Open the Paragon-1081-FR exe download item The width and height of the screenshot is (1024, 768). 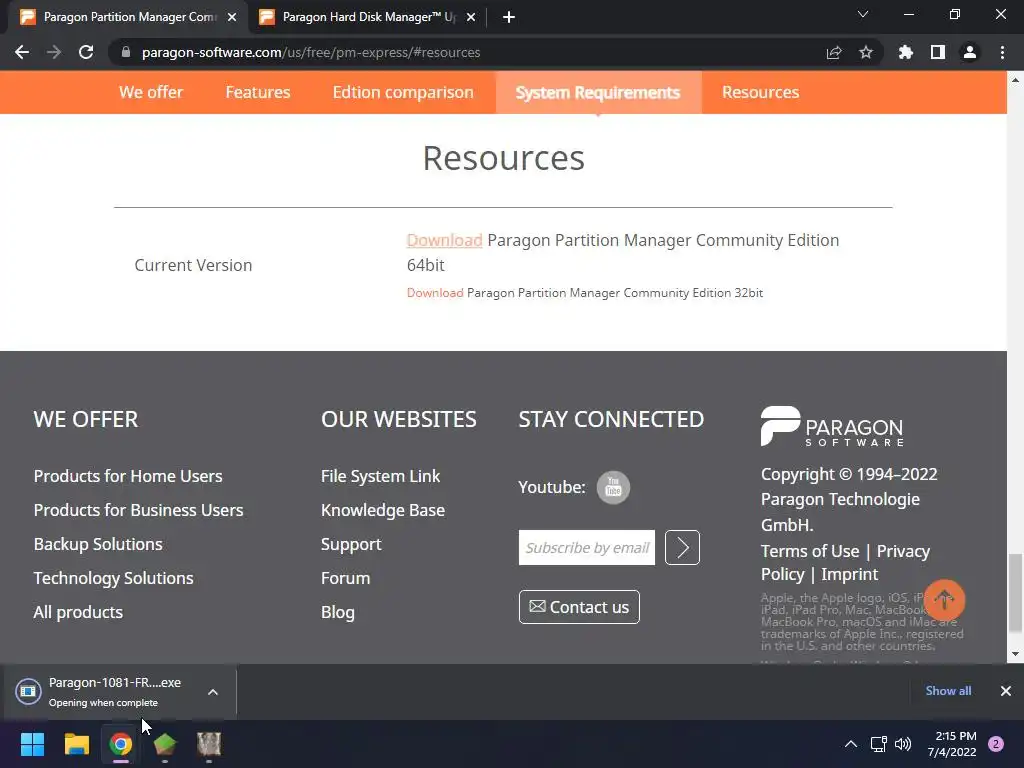tap(104, 692)
